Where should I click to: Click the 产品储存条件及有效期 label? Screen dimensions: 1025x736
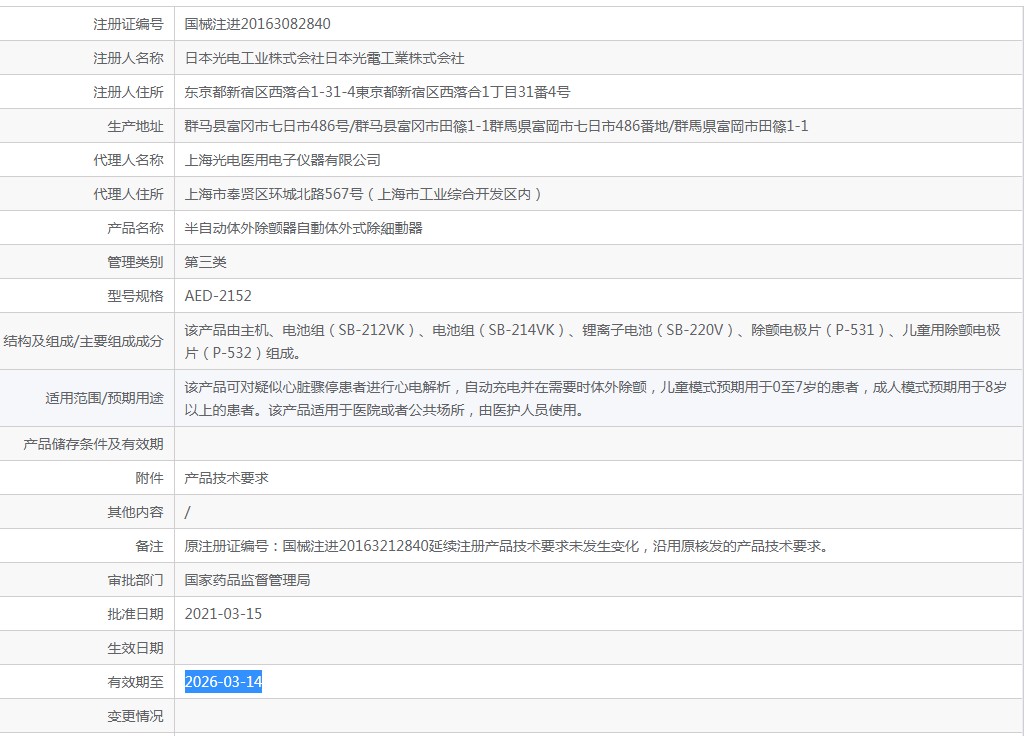(x=93, y=444)
